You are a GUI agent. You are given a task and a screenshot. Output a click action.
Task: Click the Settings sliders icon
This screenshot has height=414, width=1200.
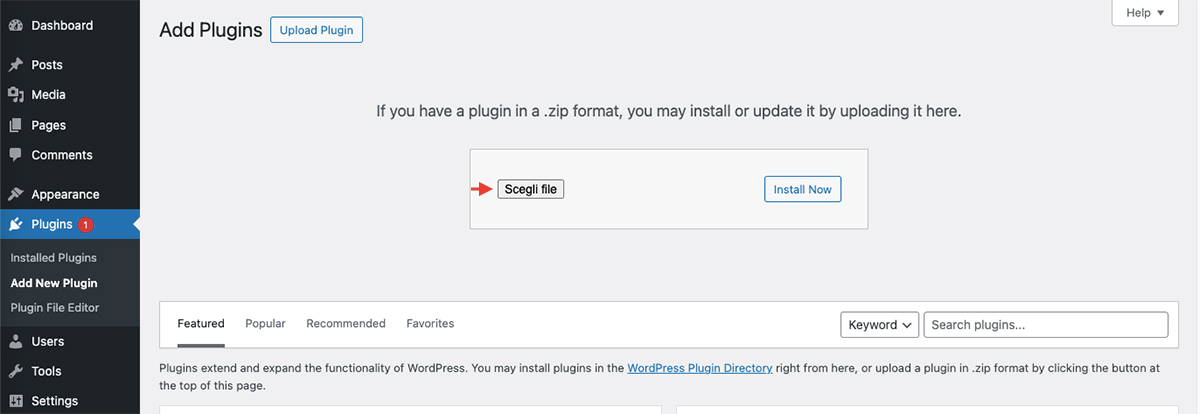point(16,401)
